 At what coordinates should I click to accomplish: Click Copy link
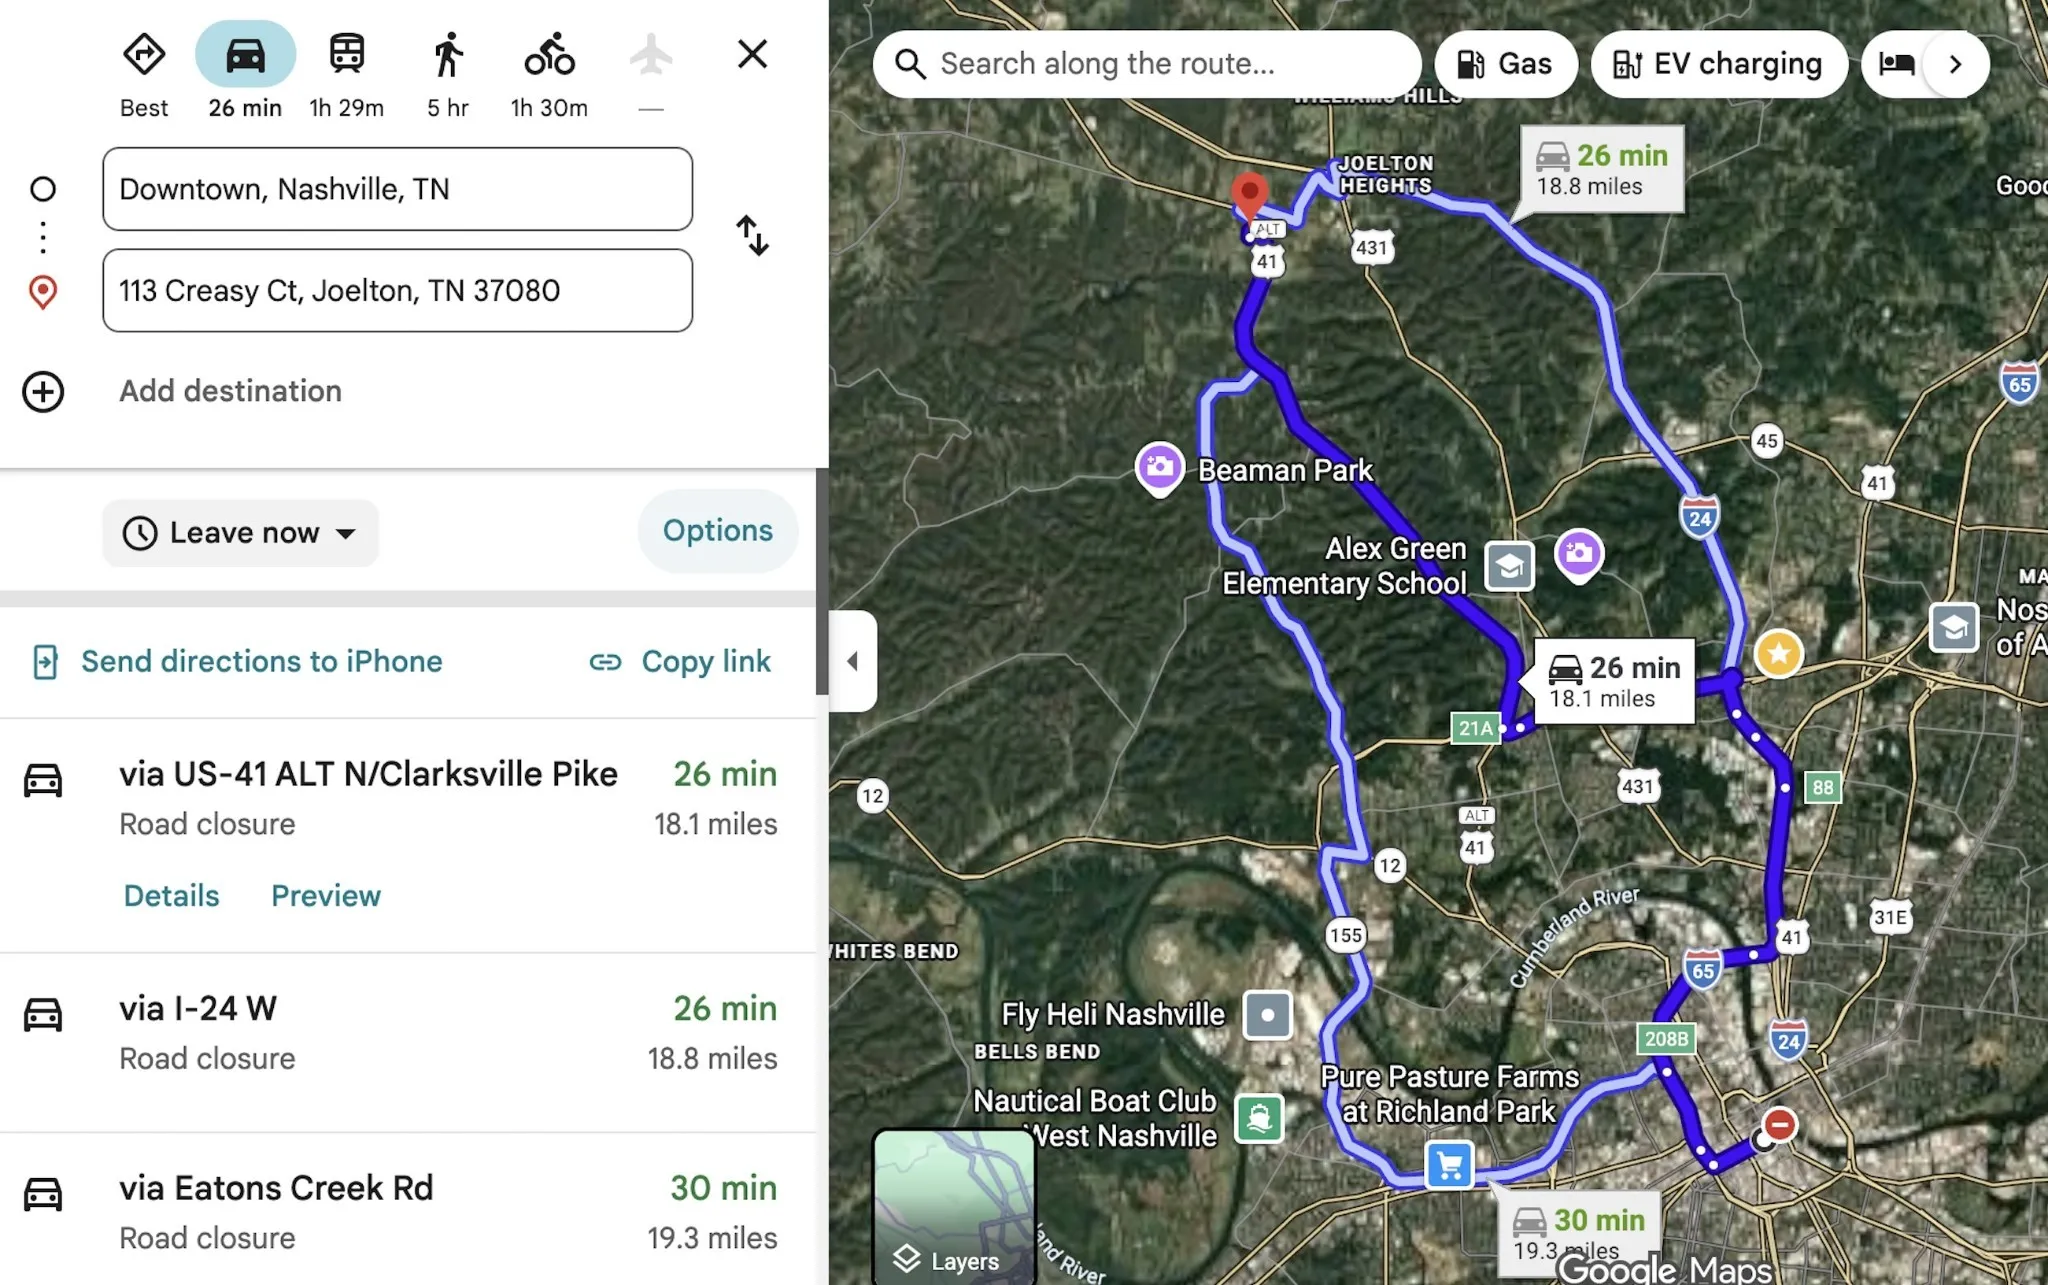tap(681, 662)
